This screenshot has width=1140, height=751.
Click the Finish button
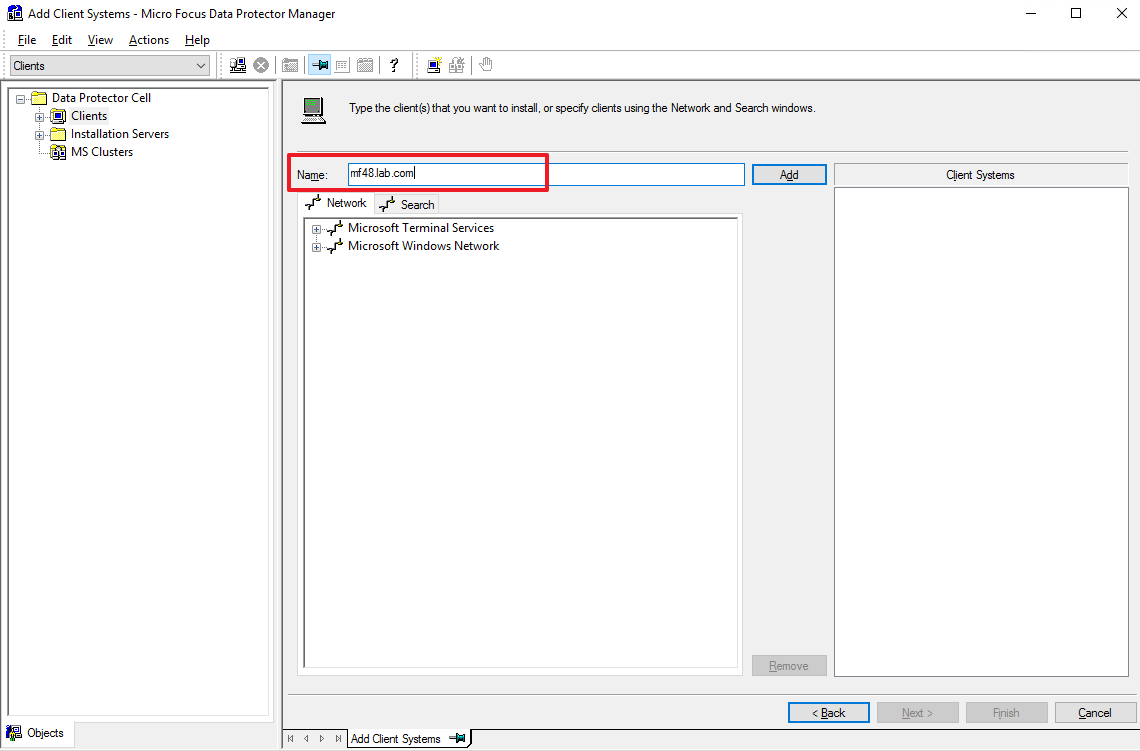tap(1006, 712)
